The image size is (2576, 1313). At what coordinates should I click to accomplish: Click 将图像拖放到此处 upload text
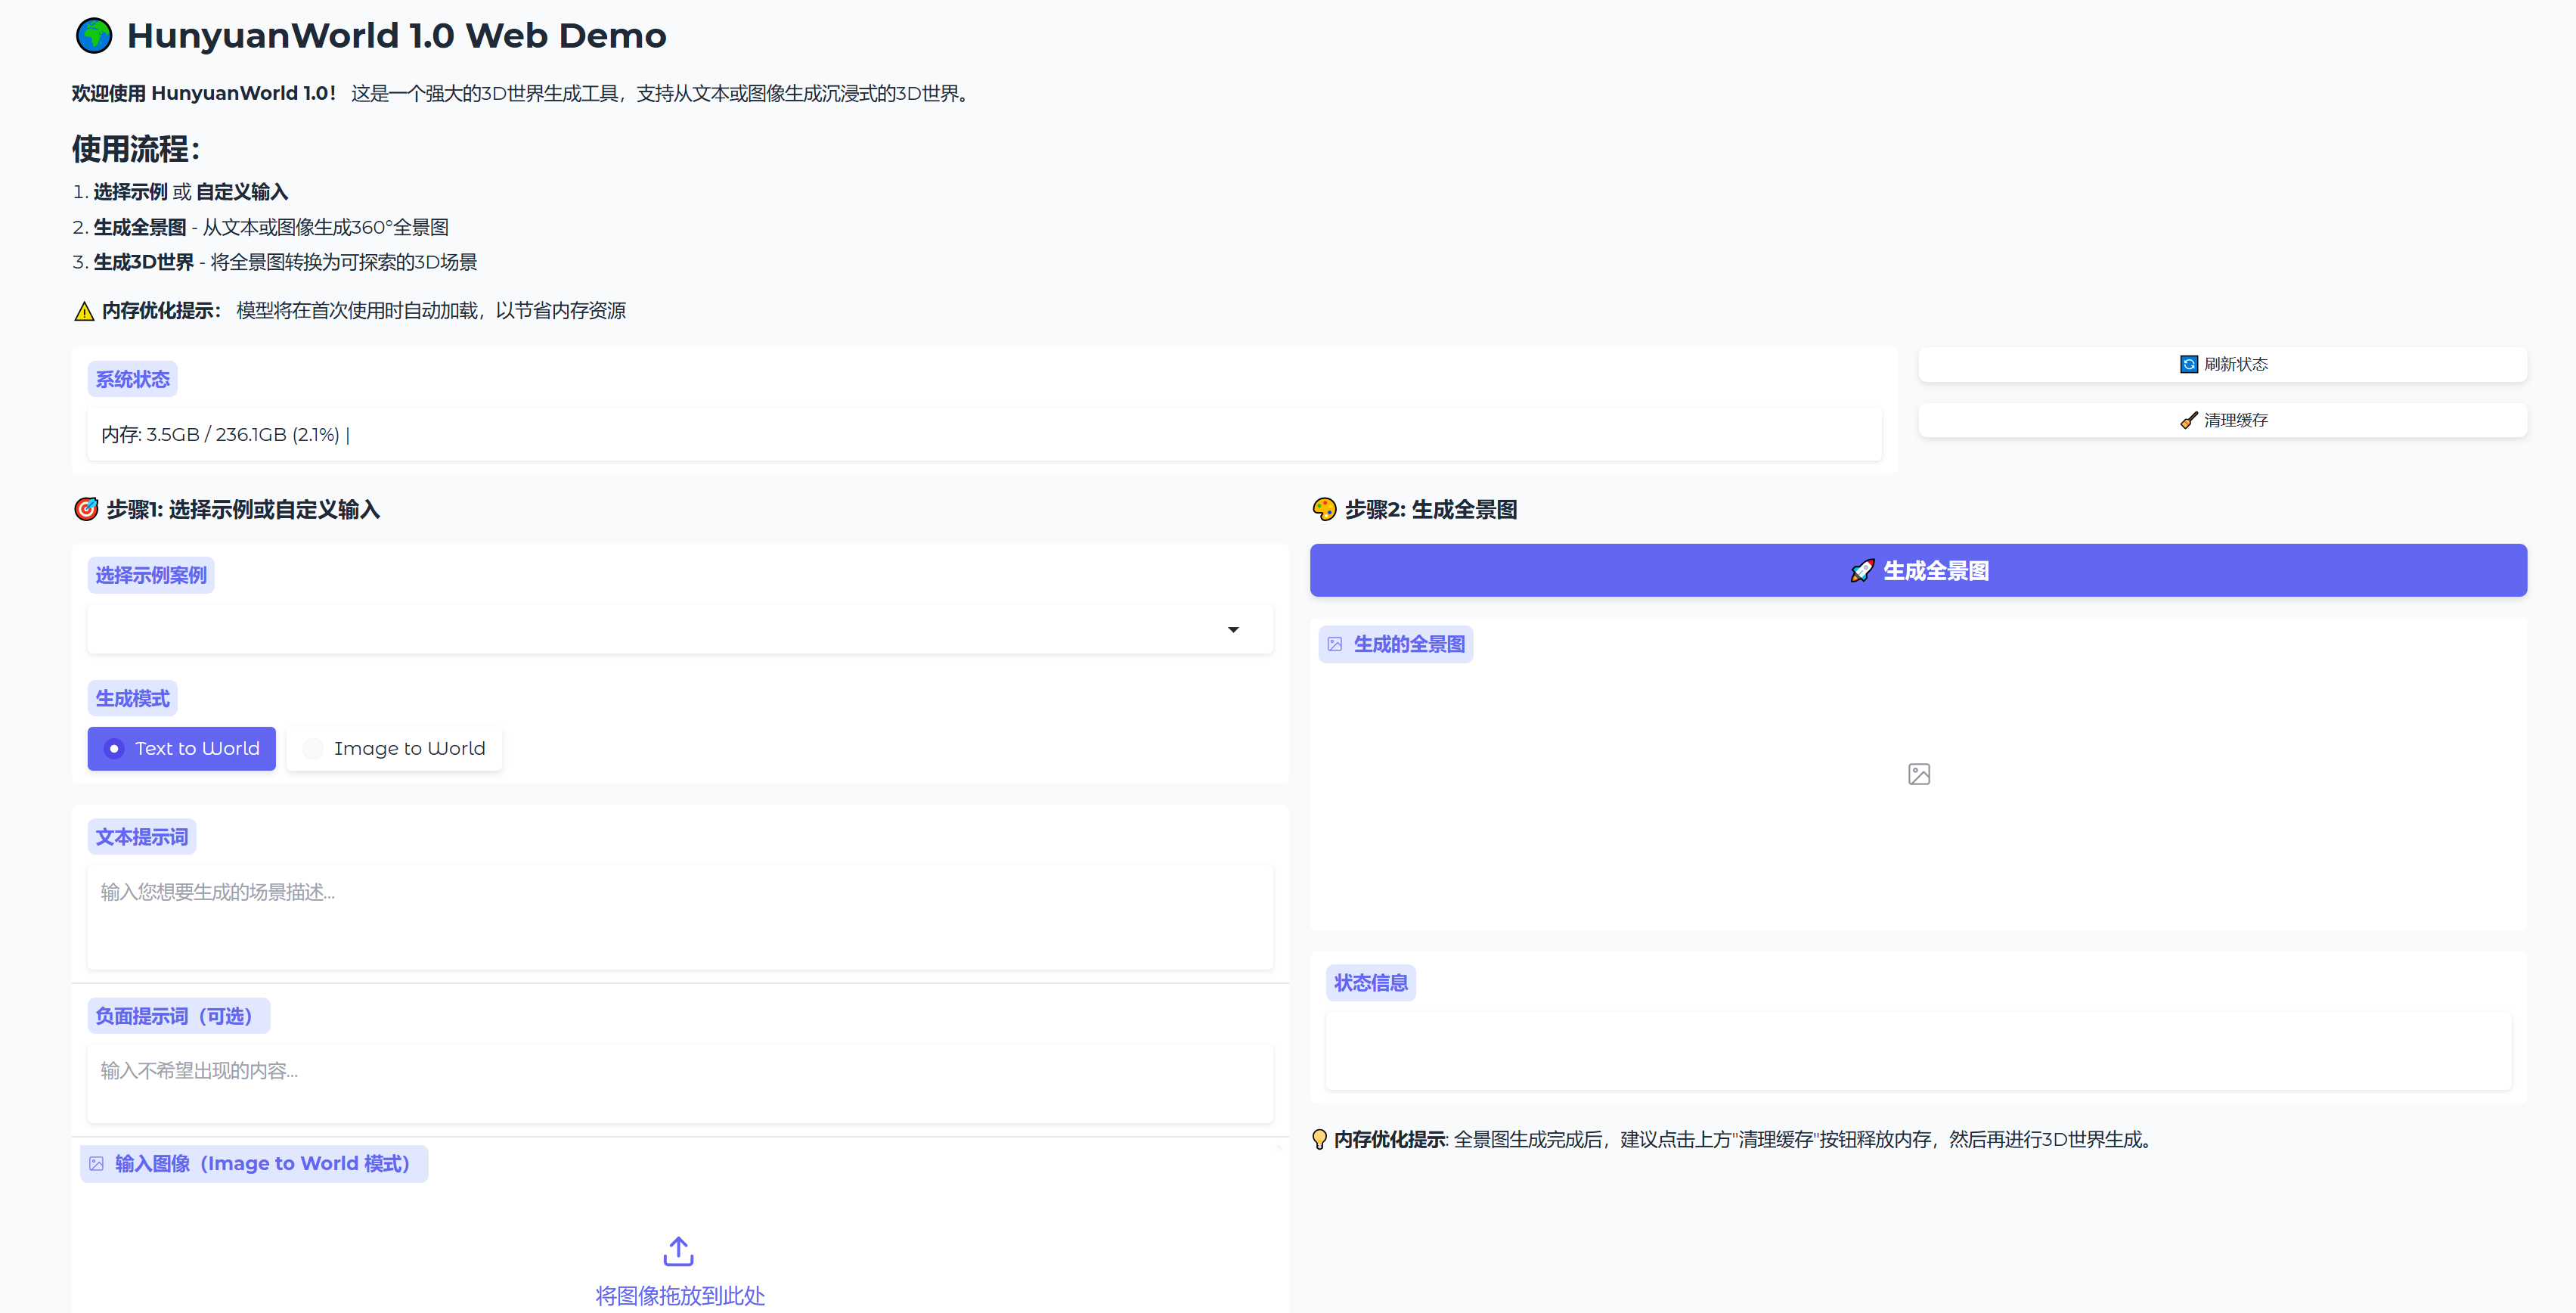680,1296
